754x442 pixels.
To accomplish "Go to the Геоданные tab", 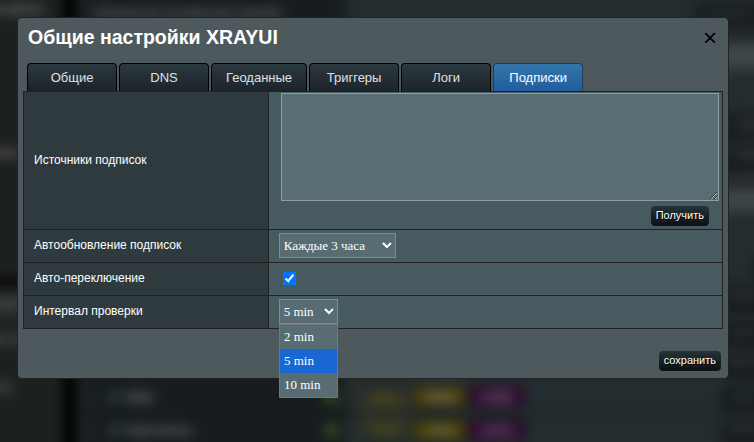I will [x=258, y=78].
